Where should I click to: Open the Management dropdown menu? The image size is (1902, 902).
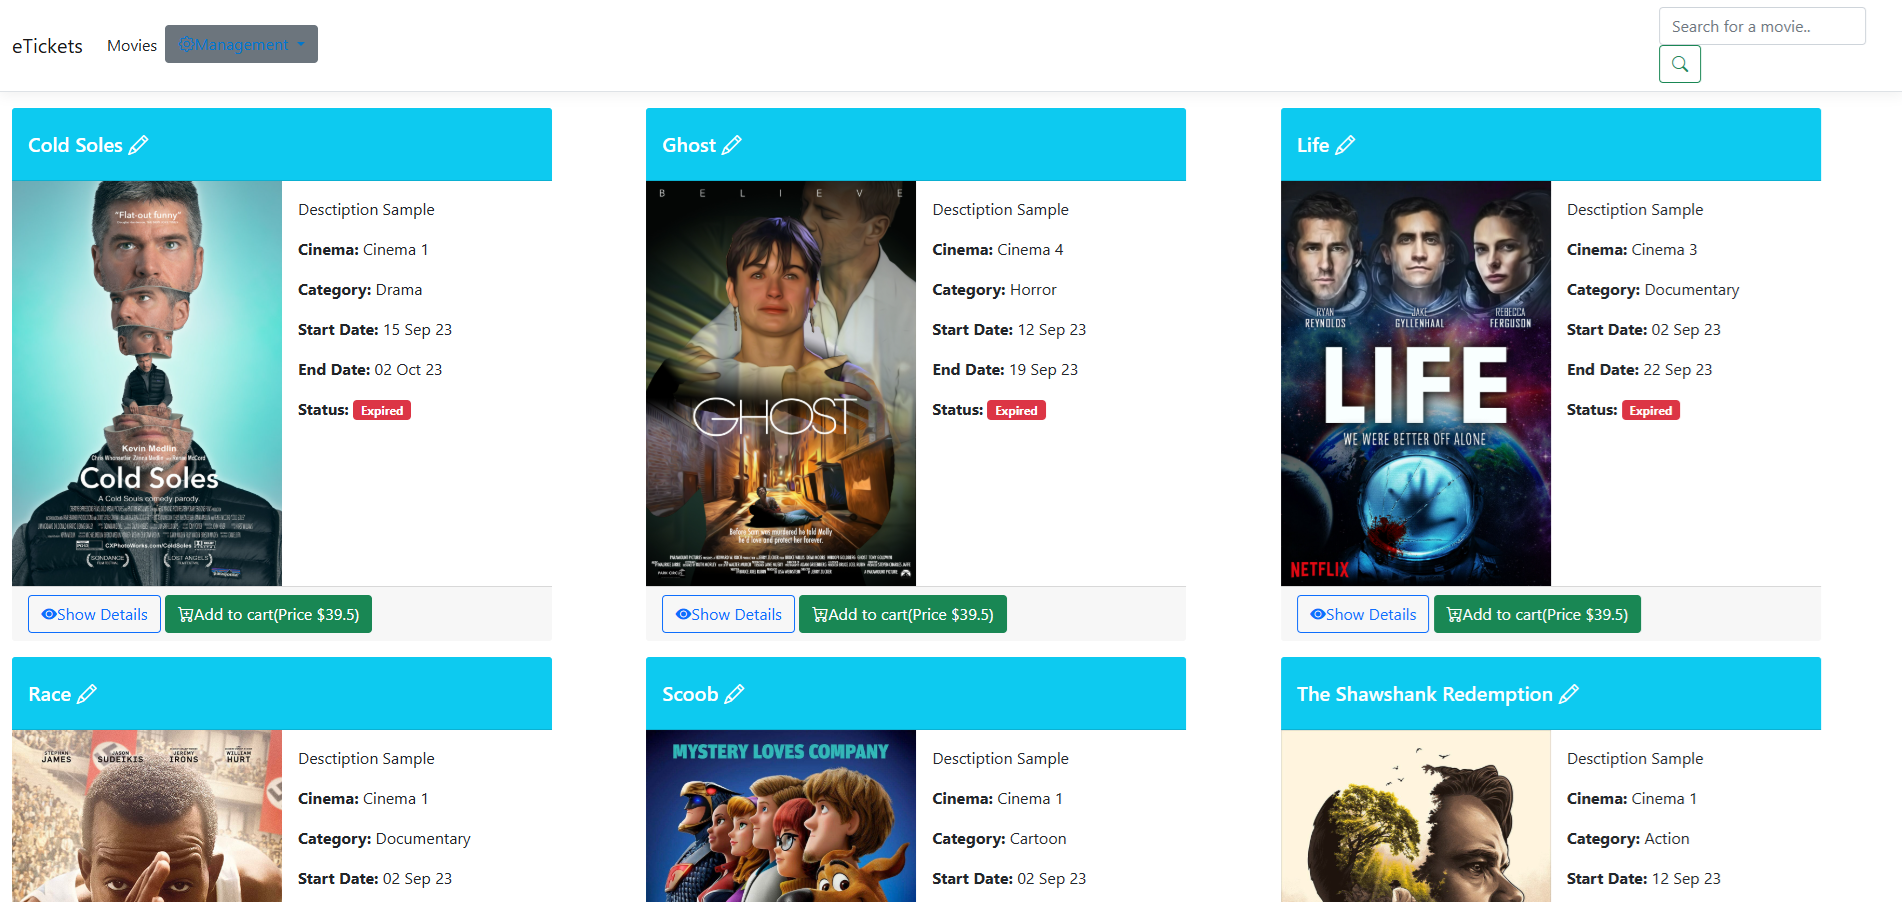(x=241, y=44)
